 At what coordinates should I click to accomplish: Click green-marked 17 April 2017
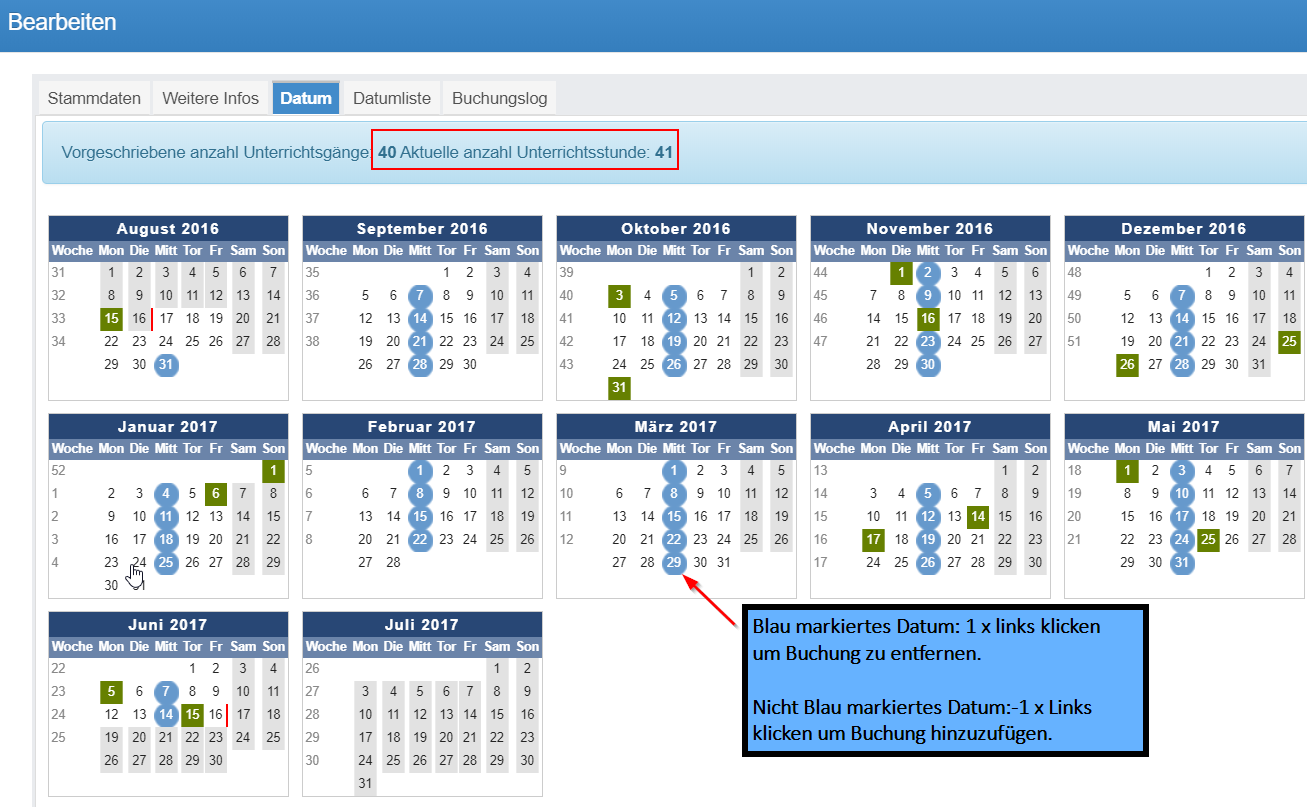point(874,540)
